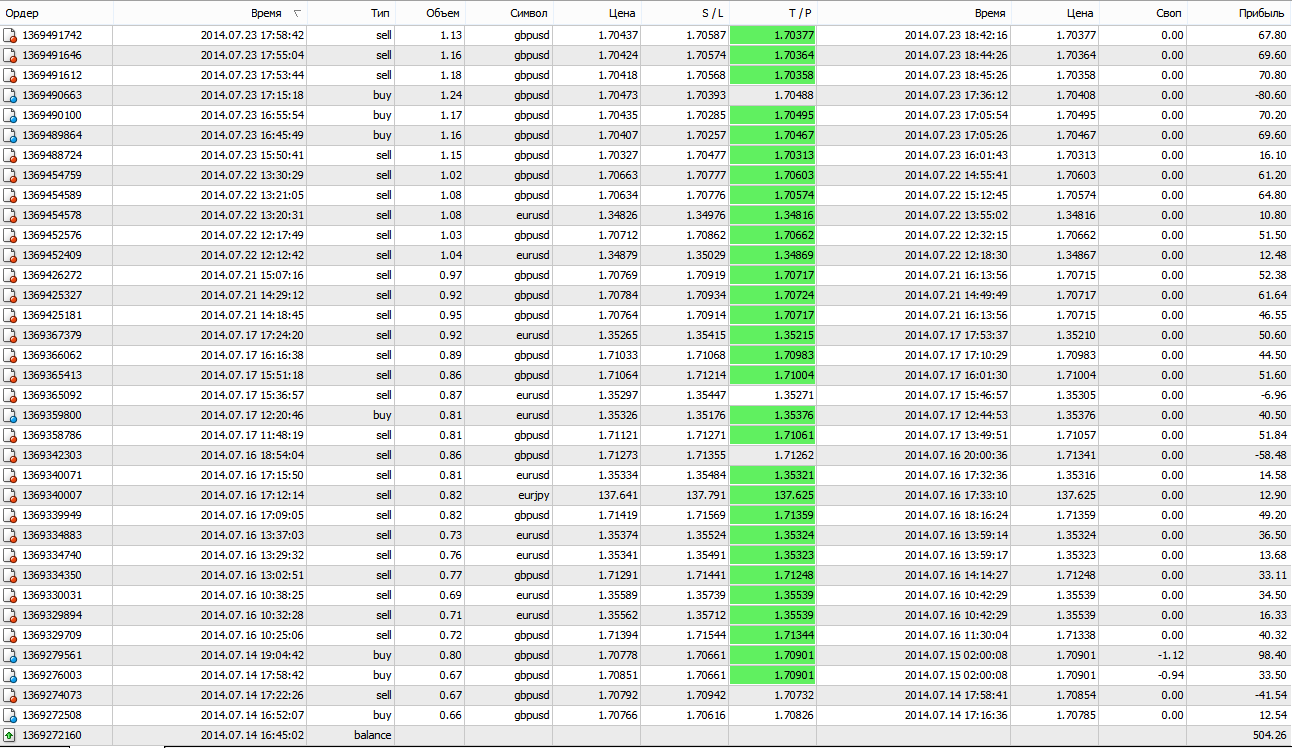Select profit value 98.40

[x=1271, y=655]
